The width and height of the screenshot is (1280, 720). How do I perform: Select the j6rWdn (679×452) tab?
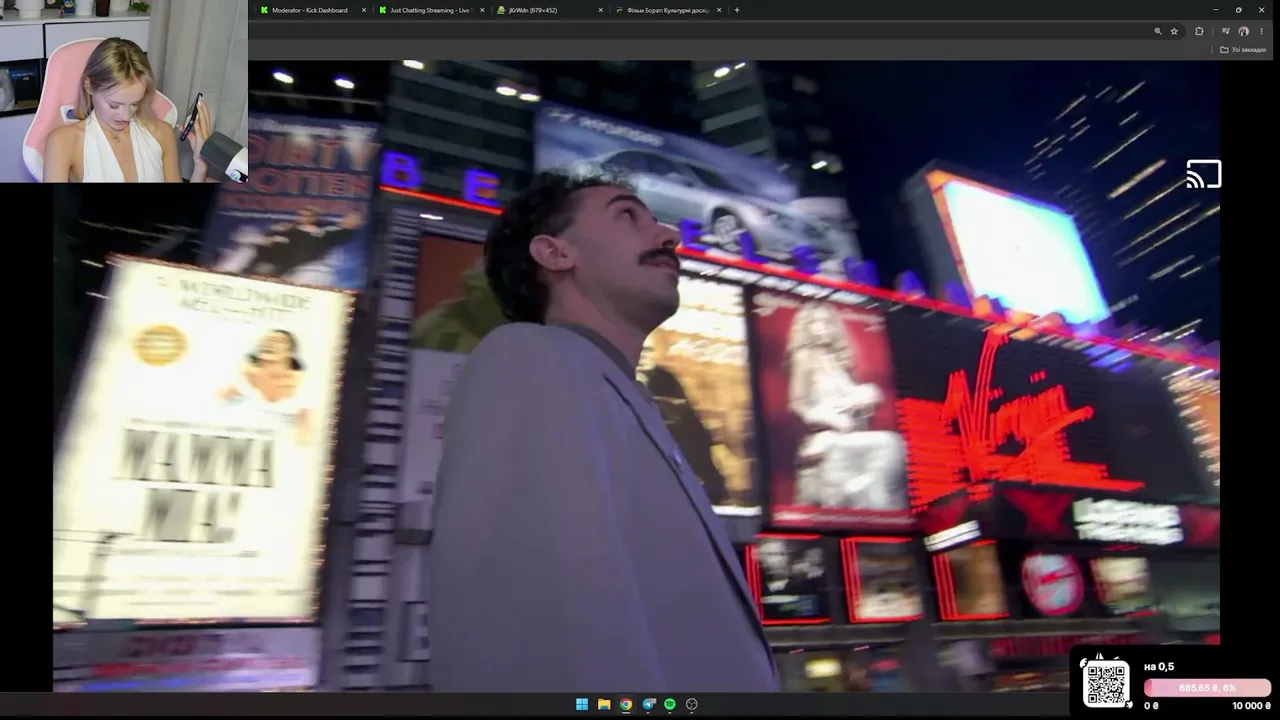[549, 10]
